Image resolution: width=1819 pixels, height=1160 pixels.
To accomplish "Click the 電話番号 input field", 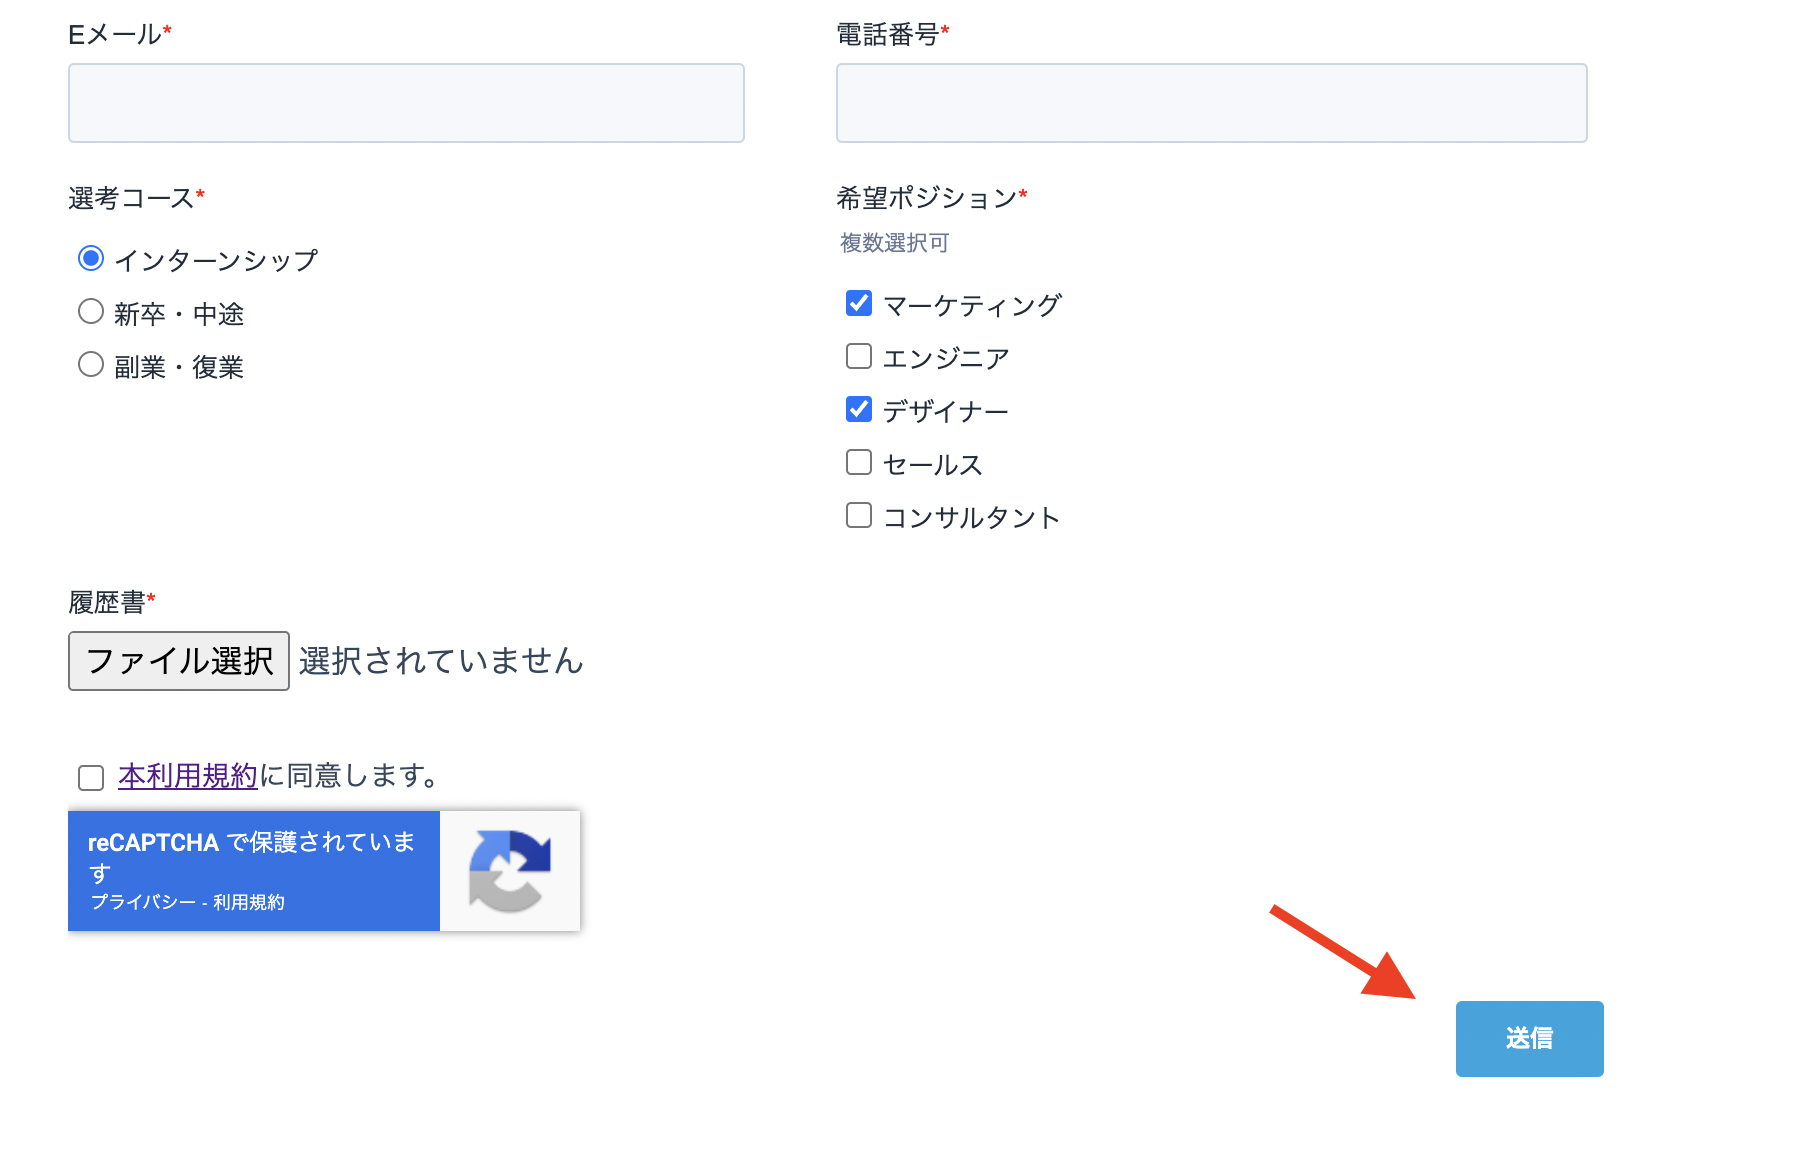I will tap(1211, 103).
